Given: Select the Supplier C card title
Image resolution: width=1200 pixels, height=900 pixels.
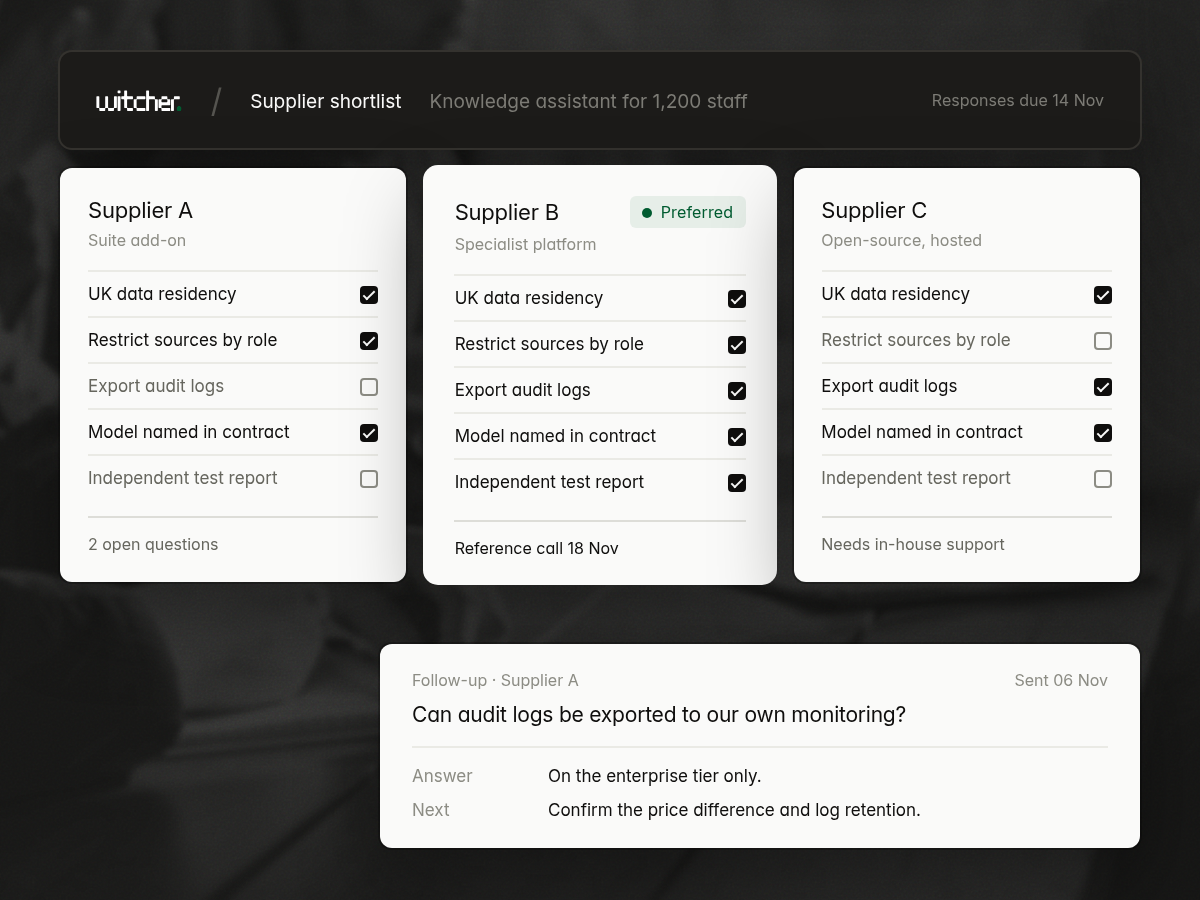Looking at the screenshot, I should (x=874, y=210).
